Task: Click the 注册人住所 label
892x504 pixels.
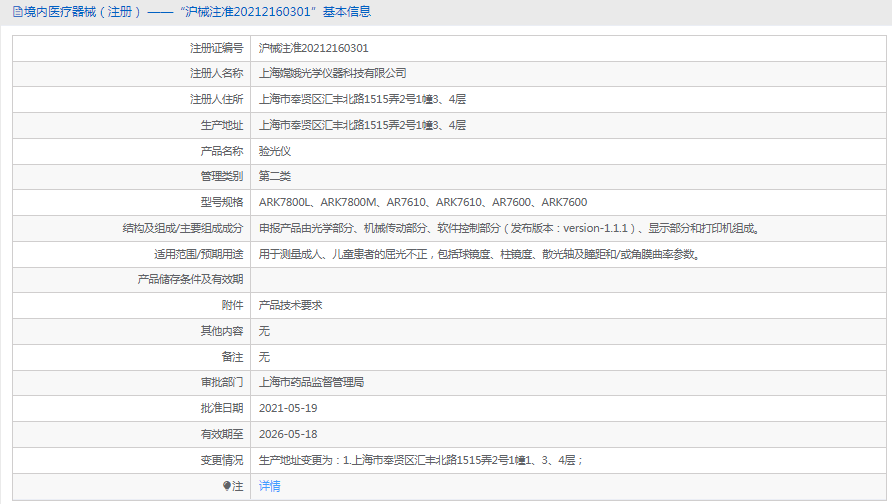Action: (216, 100)
